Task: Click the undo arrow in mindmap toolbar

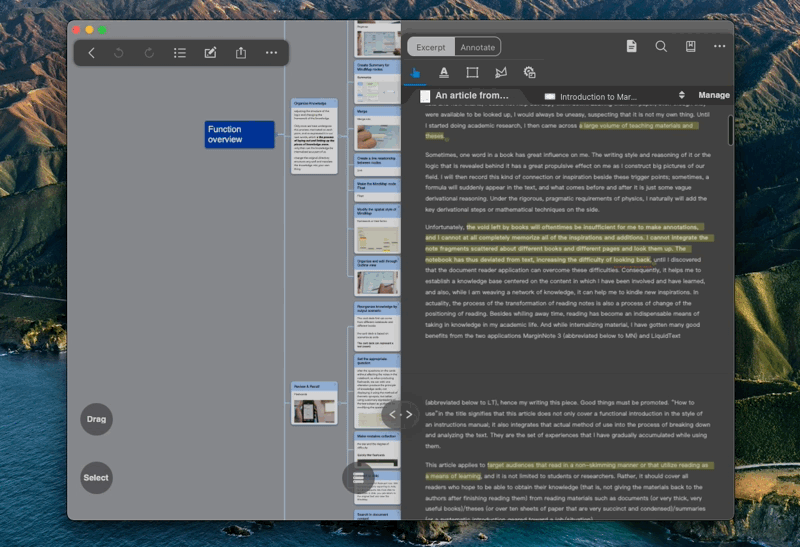Action: tap(118, 53)
